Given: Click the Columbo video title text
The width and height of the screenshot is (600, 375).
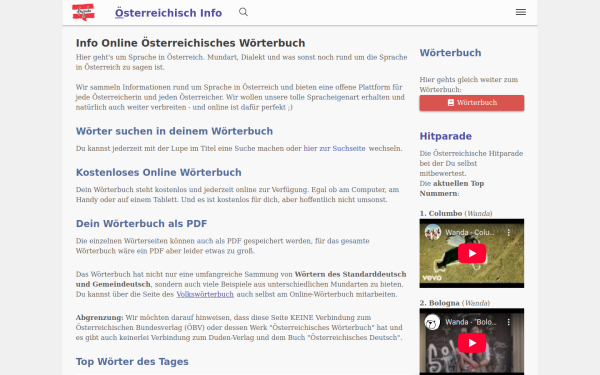Looking at the screenshot, I should pyautogui.click(x=470, y=232).
